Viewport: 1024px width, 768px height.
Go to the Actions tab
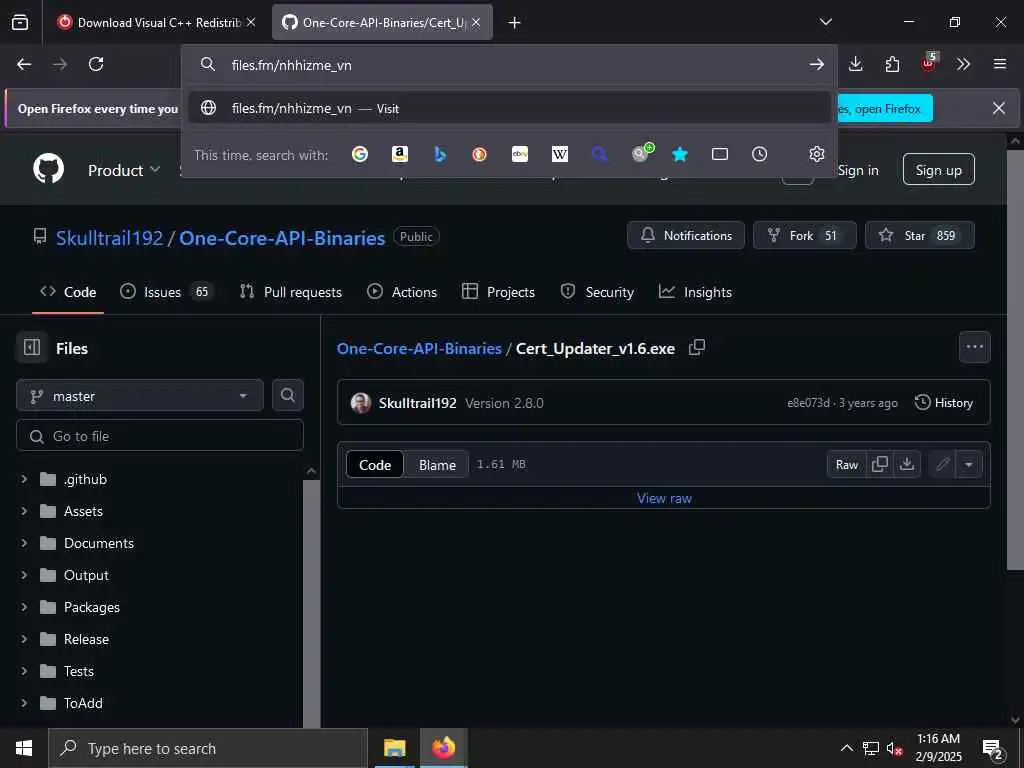pyautogui.click(x=402, y=292)
